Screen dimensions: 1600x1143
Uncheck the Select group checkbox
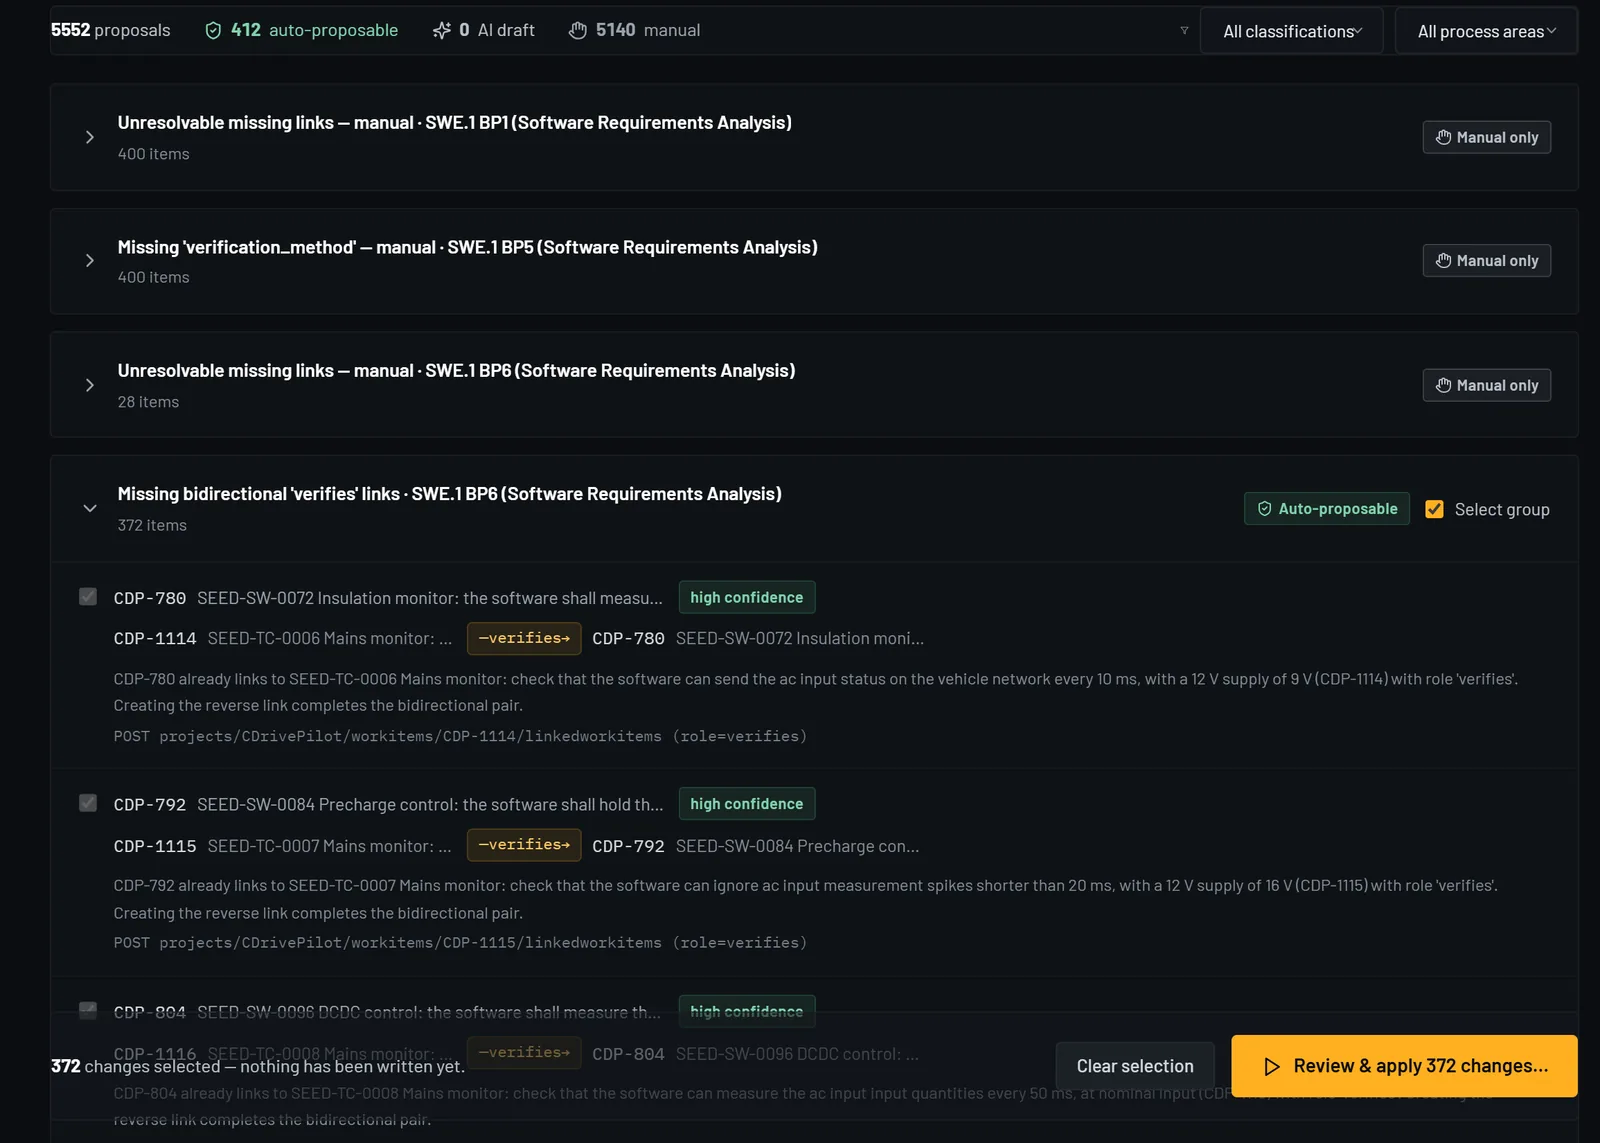click(x=1434, y=509)
